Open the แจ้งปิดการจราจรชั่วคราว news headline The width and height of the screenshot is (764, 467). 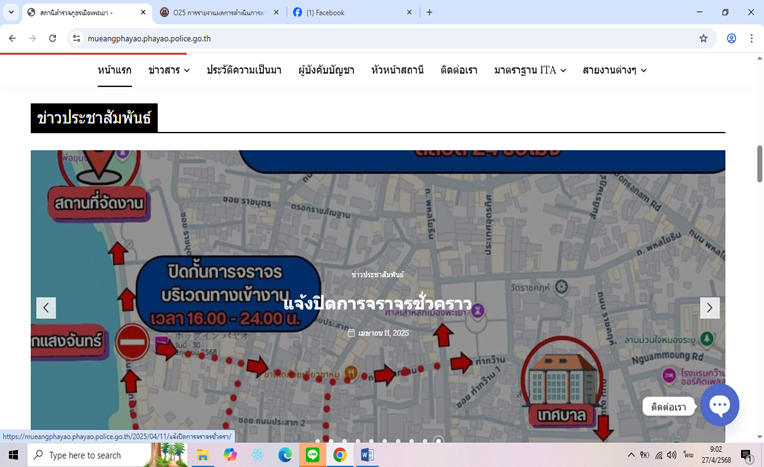[377, 304]
